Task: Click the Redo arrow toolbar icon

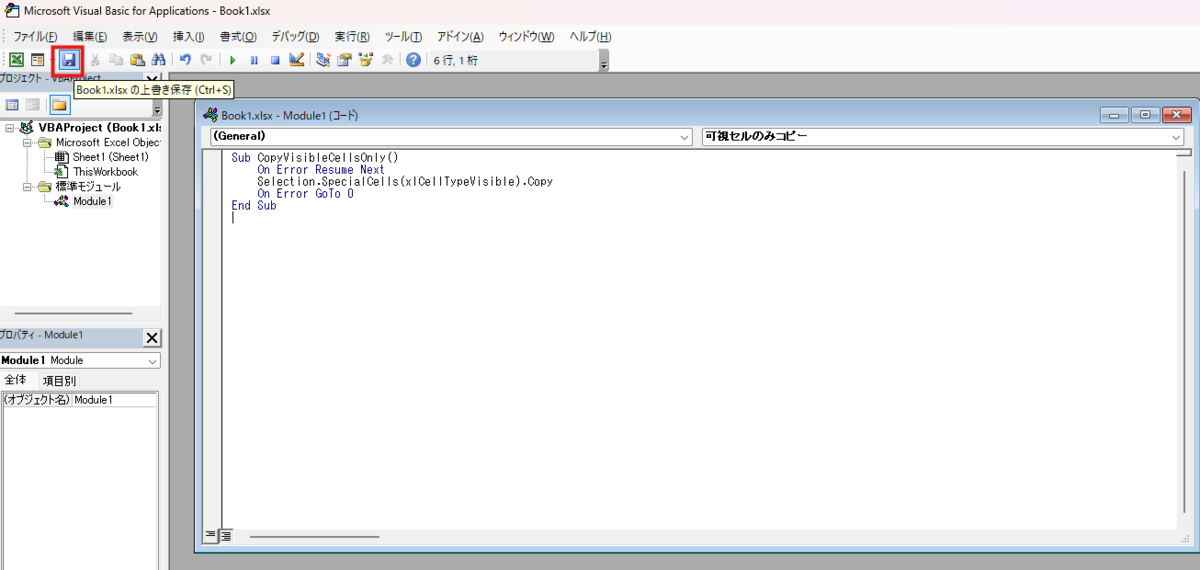Action: [x=206, y=60]
